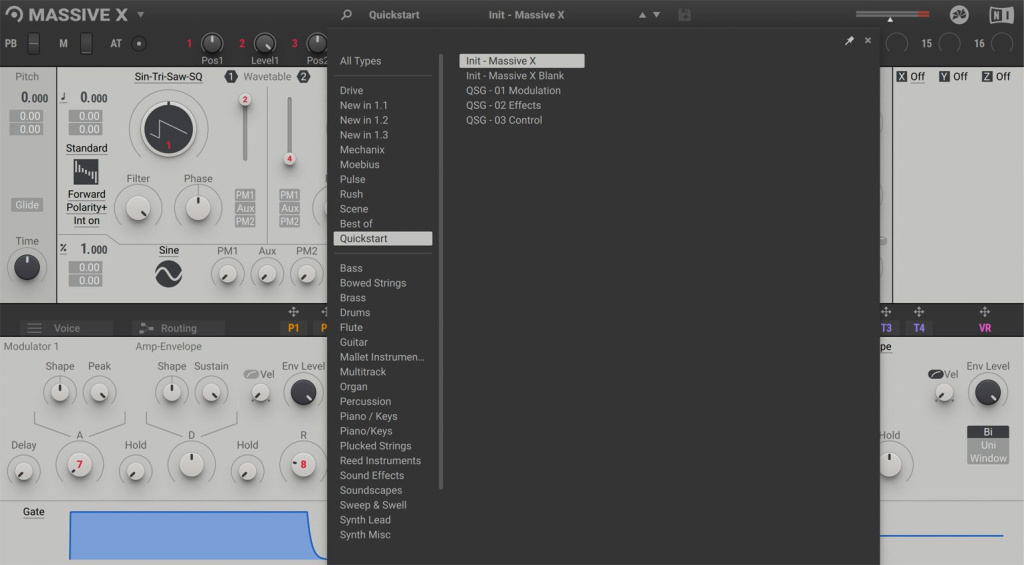The height and width of the screenshot is (565, 1024).
Task: Open Sin-Tri-Saw-SQ wavetable dropdown
Action: [168, 76]
